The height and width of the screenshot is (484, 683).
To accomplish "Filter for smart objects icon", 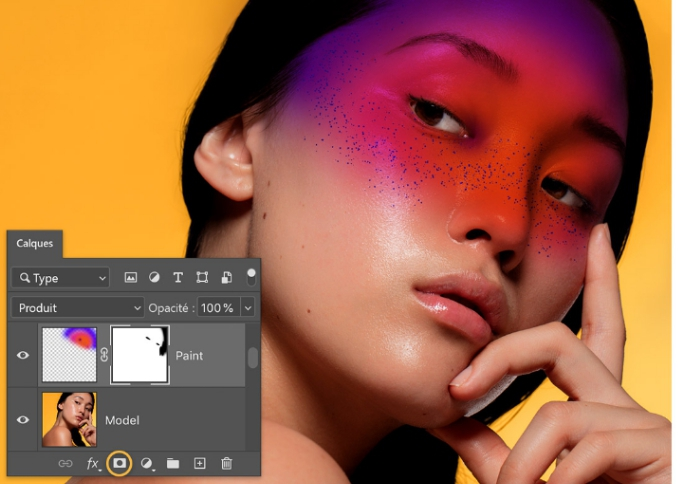I will [227, 278].
